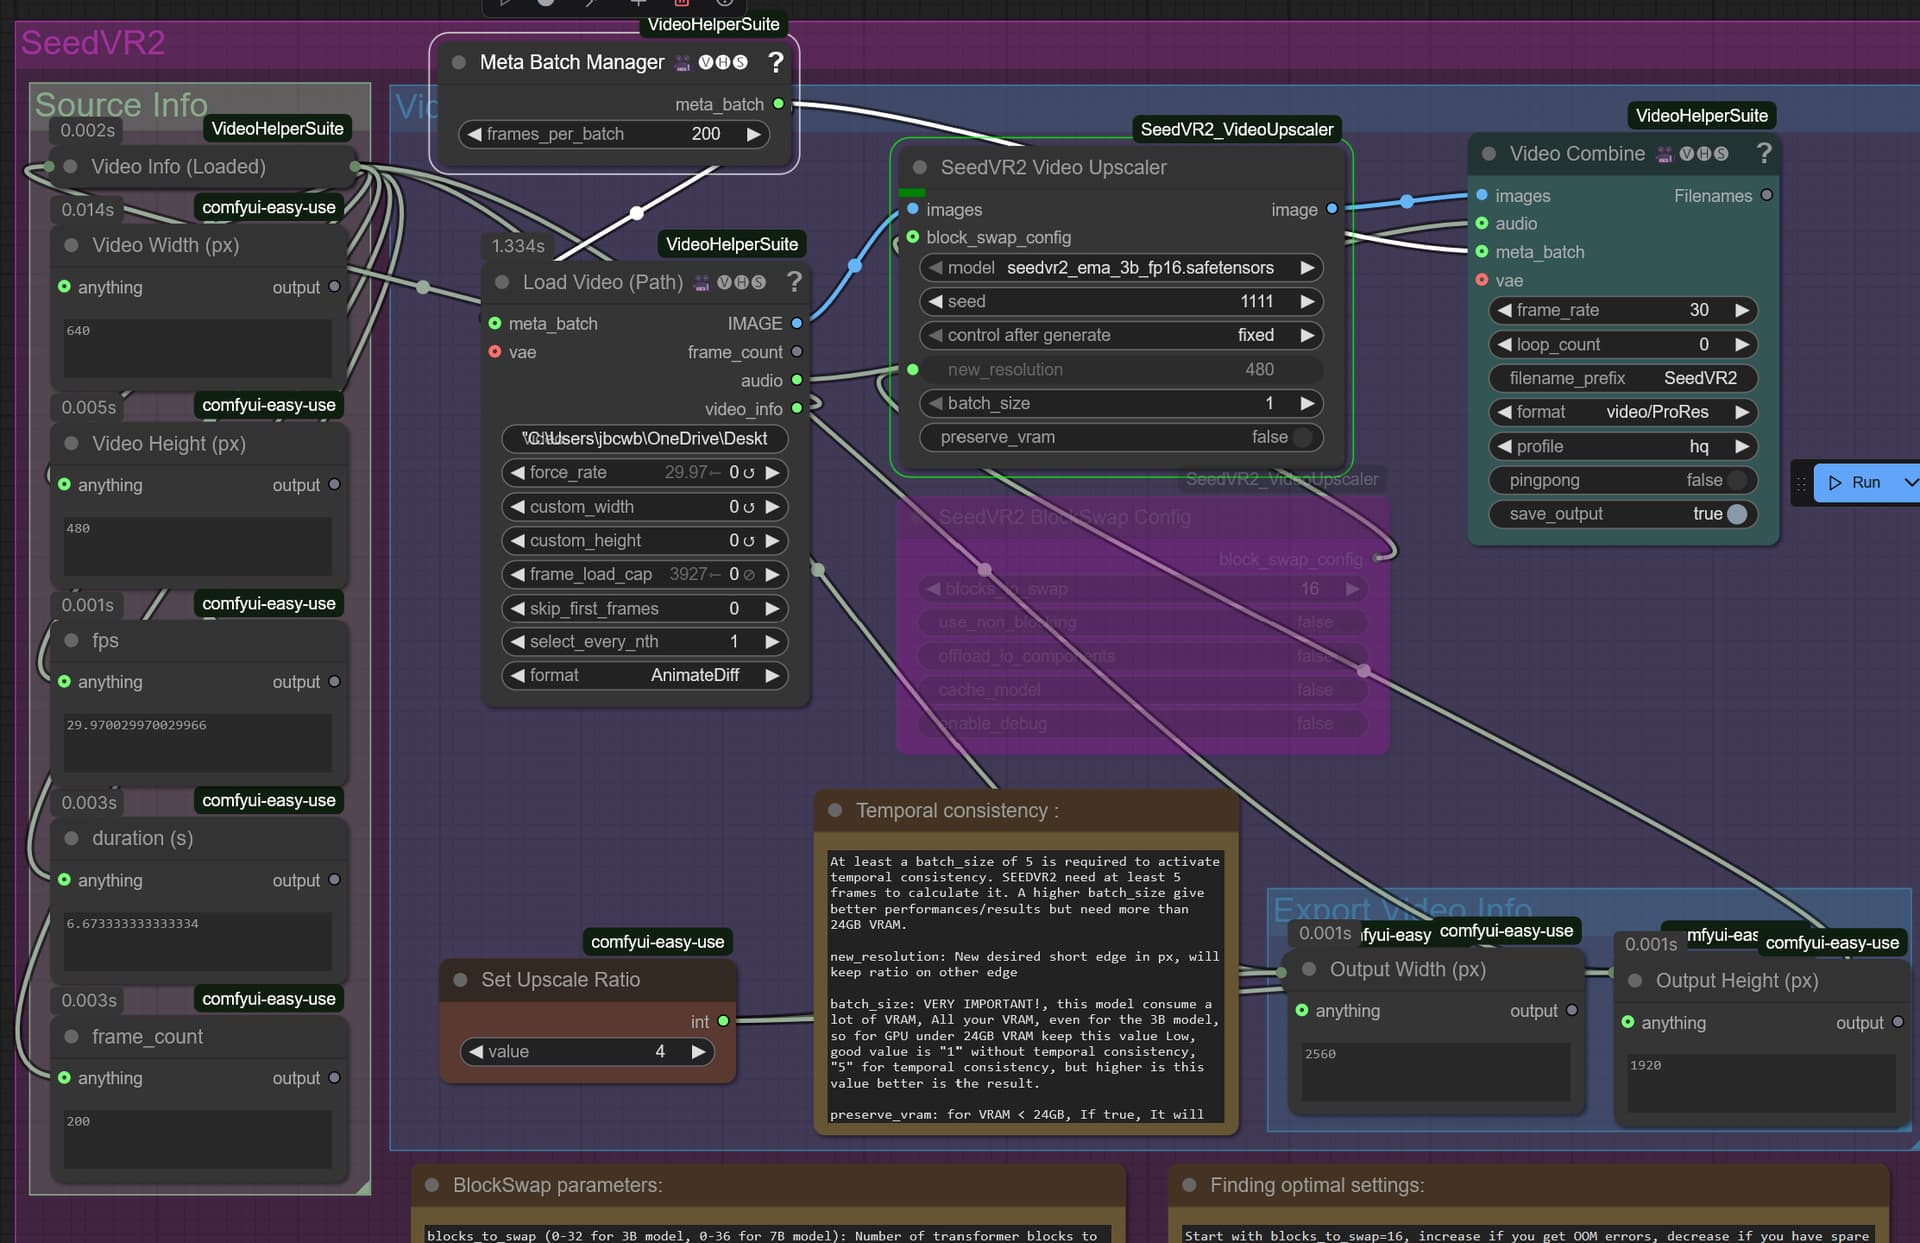Screen dimensions: 1920x1243
Task: Click the Video Combine node collapse dot
Action: click(x=1489, y=153)
